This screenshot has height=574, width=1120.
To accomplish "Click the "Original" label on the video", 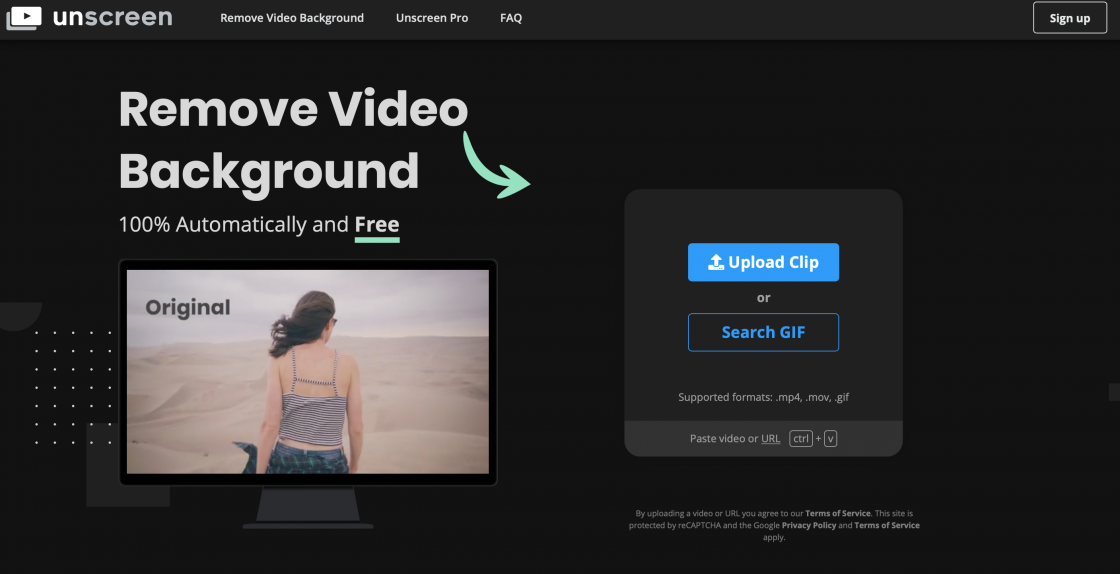I will (188, 308).
